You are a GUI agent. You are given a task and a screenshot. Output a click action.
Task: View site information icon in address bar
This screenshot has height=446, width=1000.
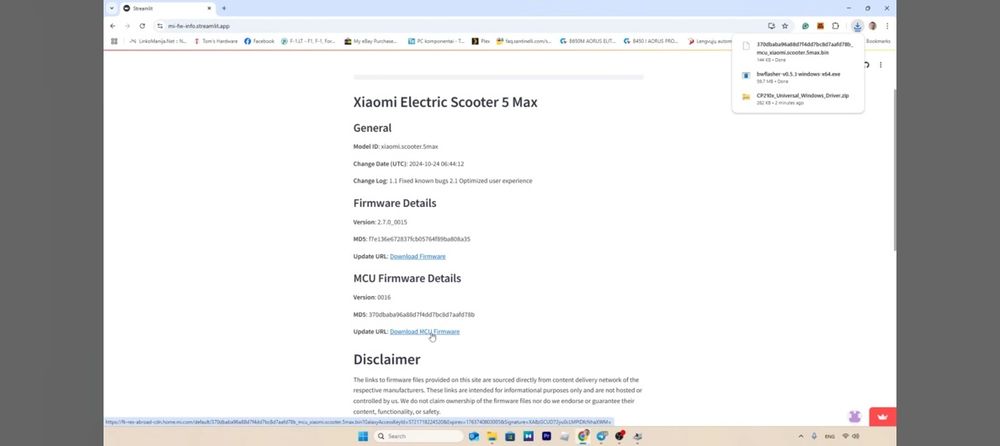[160, 26]
